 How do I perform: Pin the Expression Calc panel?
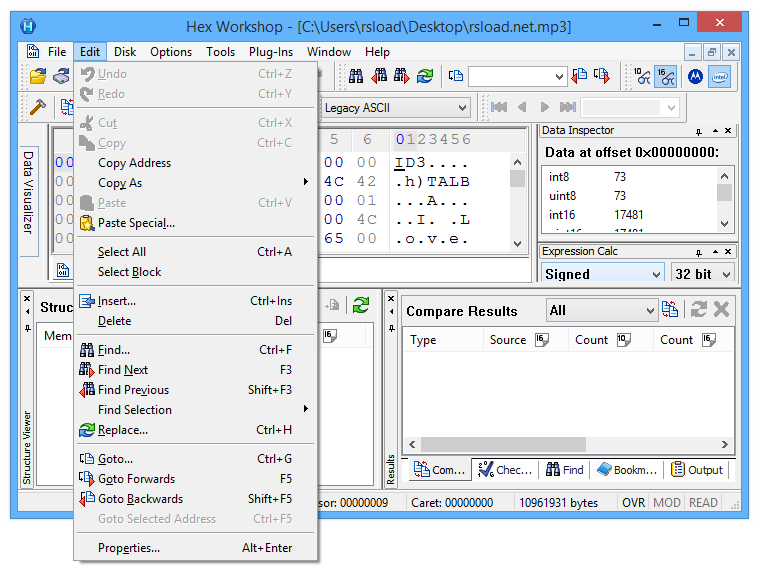(698, 252)
